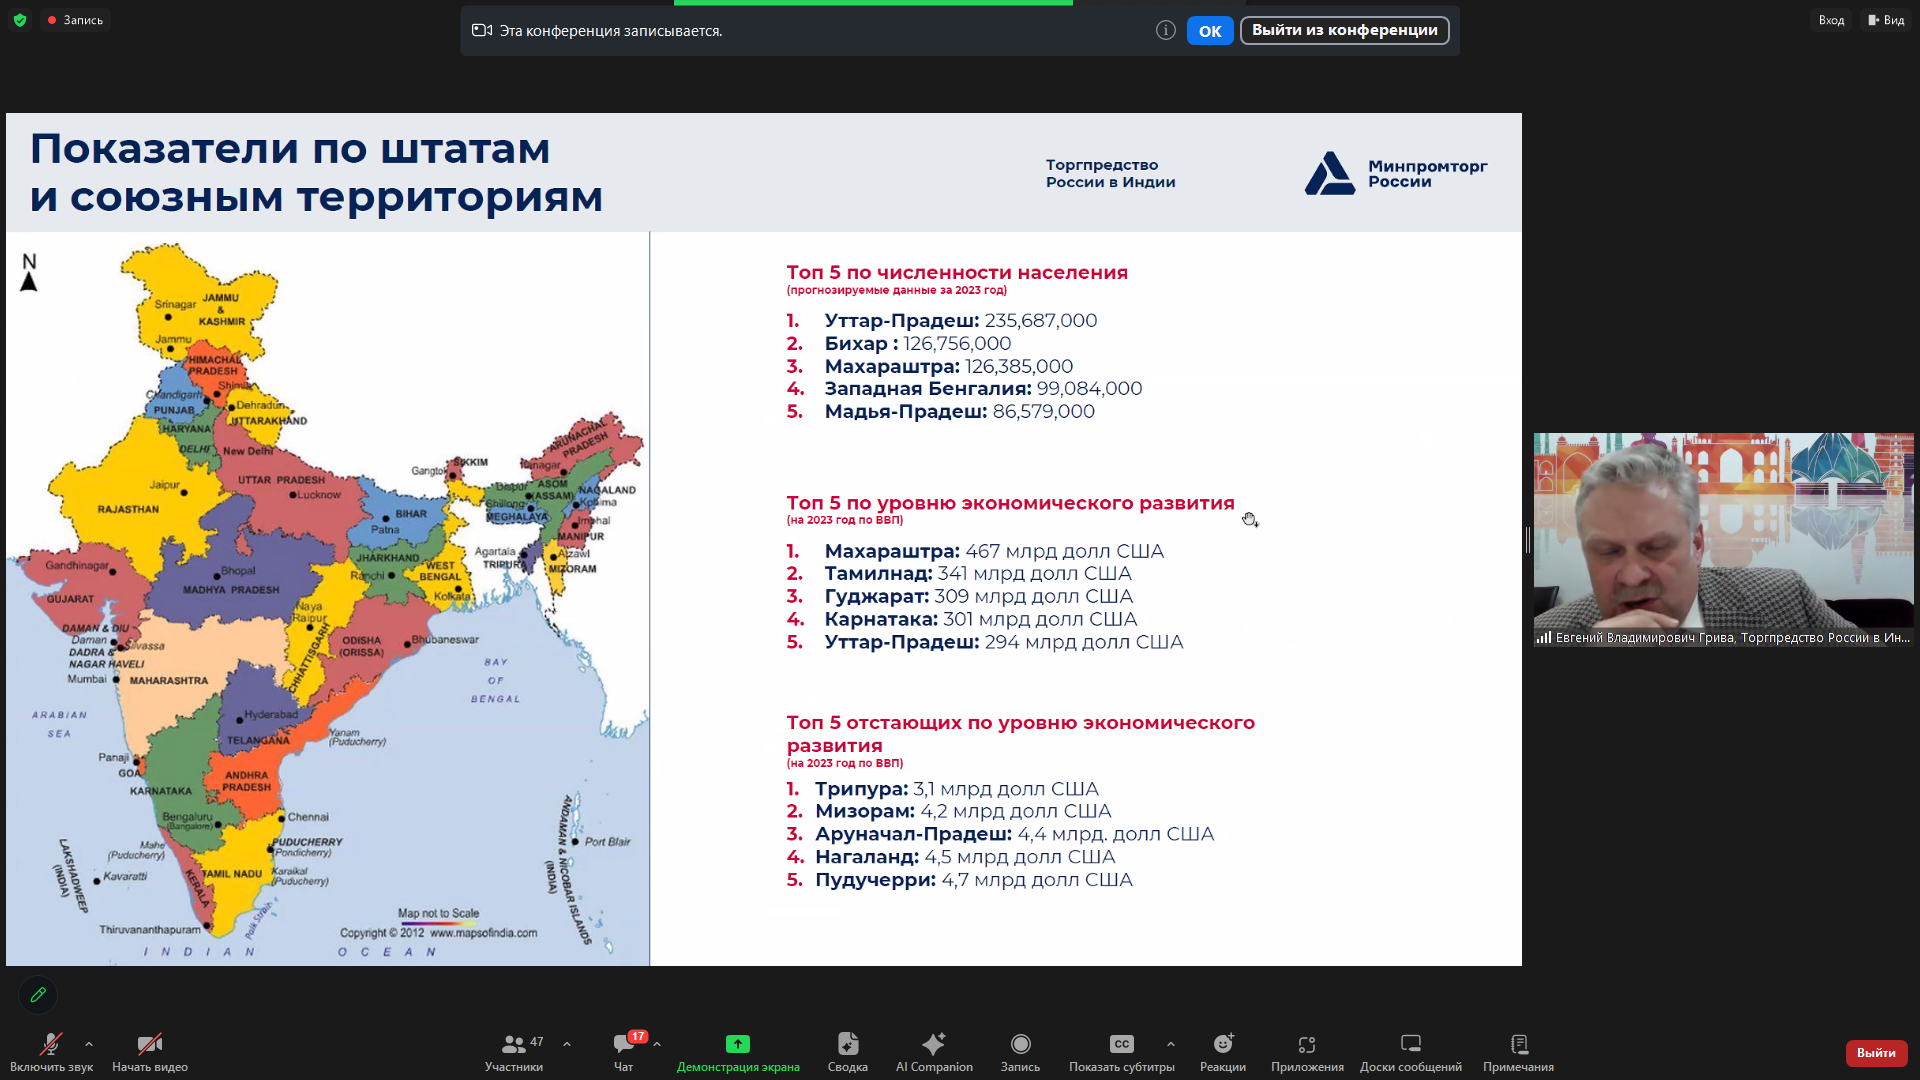
Task: Click the Вход sign-in item top right
Action: coord(1831,20)
